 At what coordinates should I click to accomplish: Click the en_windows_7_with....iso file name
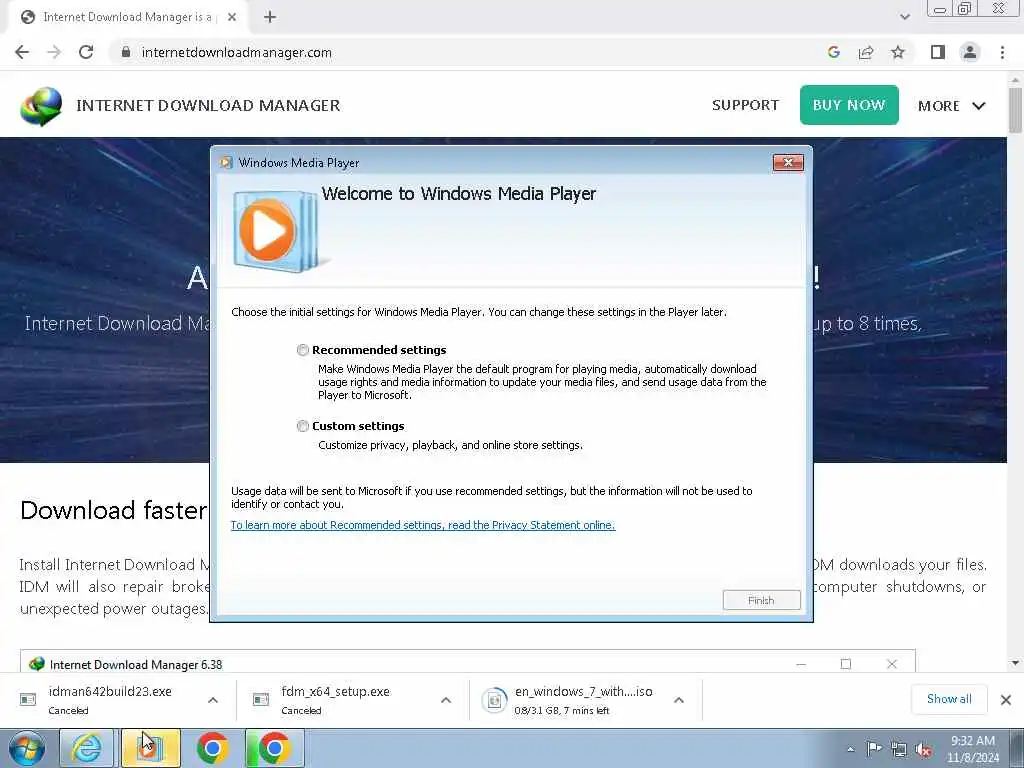click(x=583, y=692)
